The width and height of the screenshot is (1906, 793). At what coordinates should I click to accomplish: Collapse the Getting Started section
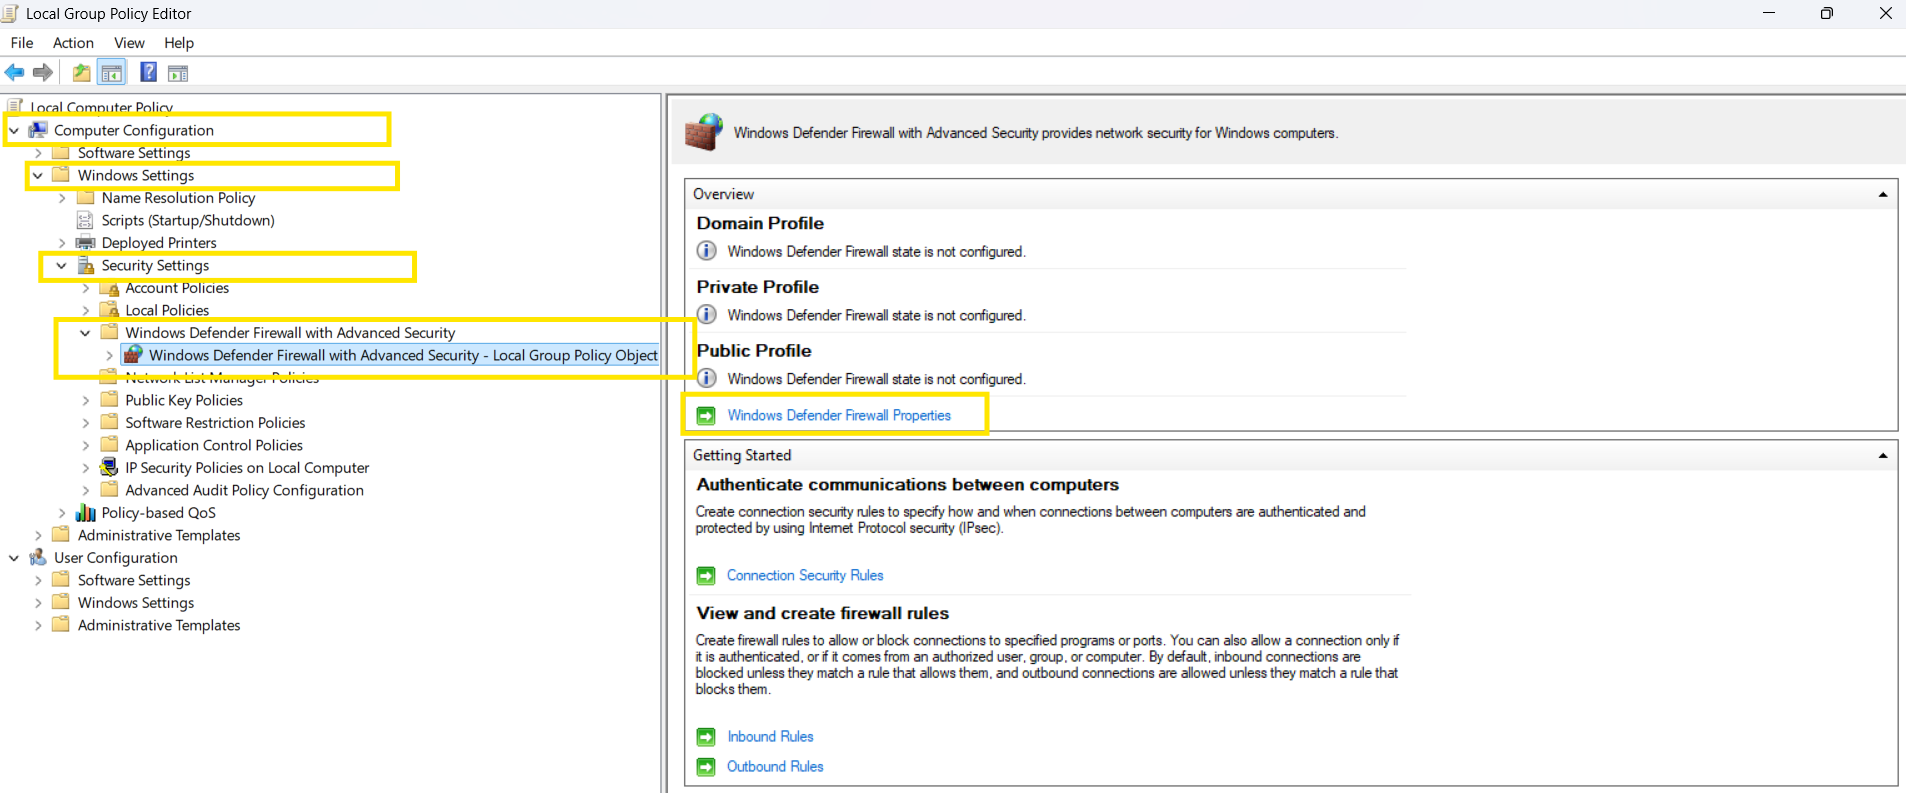[1883, 455]
